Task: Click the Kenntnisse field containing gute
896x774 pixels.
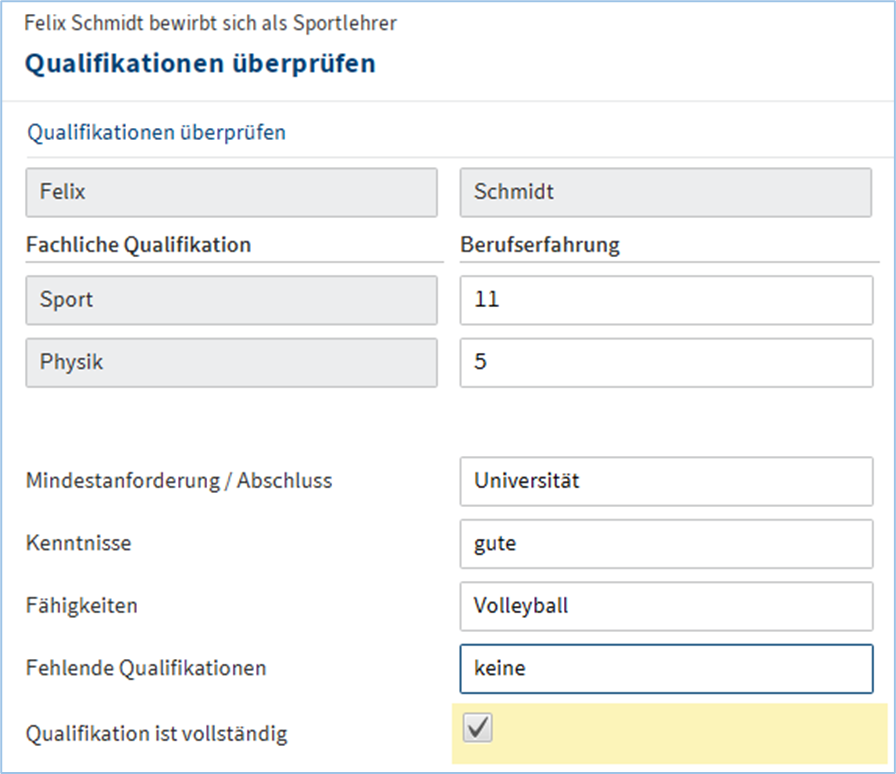Action: point(665,544)
